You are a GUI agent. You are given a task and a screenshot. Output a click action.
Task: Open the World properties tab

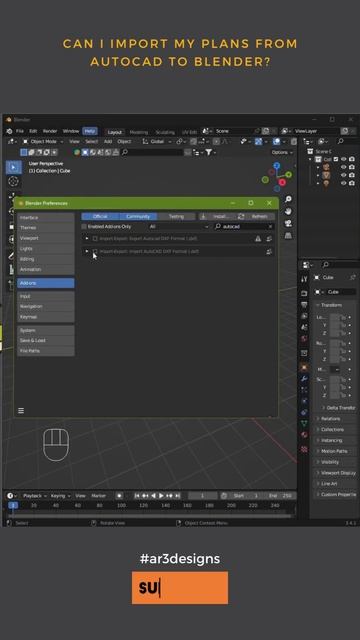[304, 338]
